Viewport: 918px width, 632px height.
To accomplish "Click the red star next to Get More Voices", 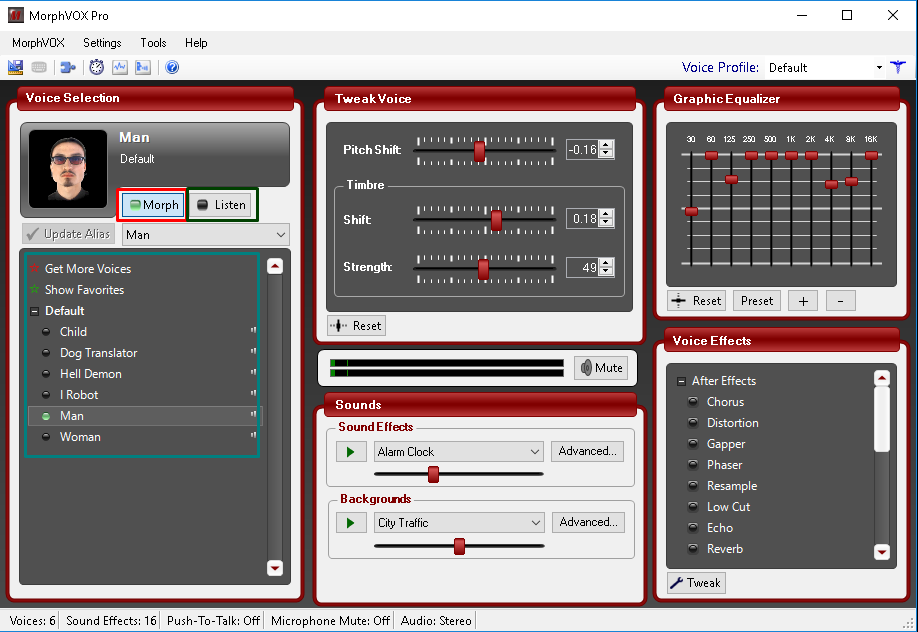I will pos(34,268).
